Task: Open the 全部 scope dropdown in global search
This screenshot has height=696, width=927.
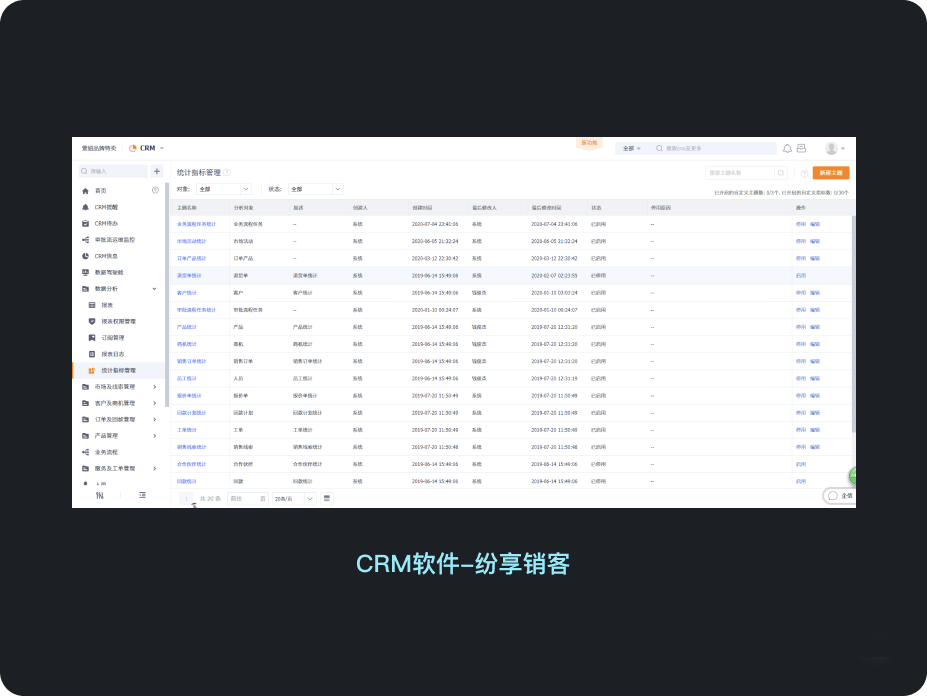Action: 631,148
